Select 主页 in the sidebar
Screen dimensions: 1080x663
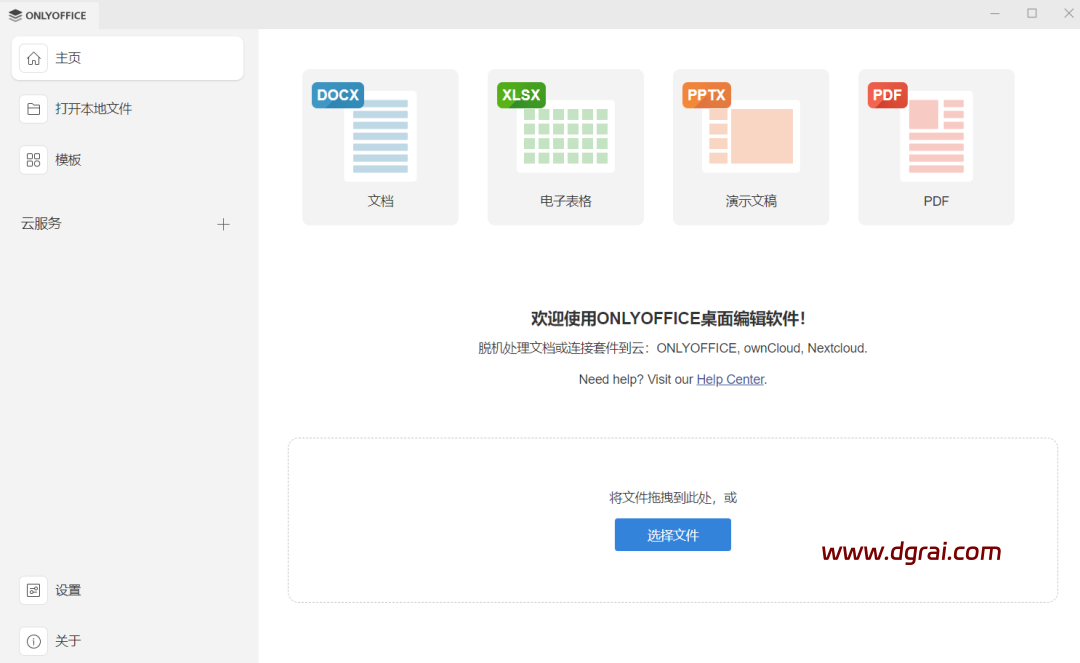tap(68, 59)
